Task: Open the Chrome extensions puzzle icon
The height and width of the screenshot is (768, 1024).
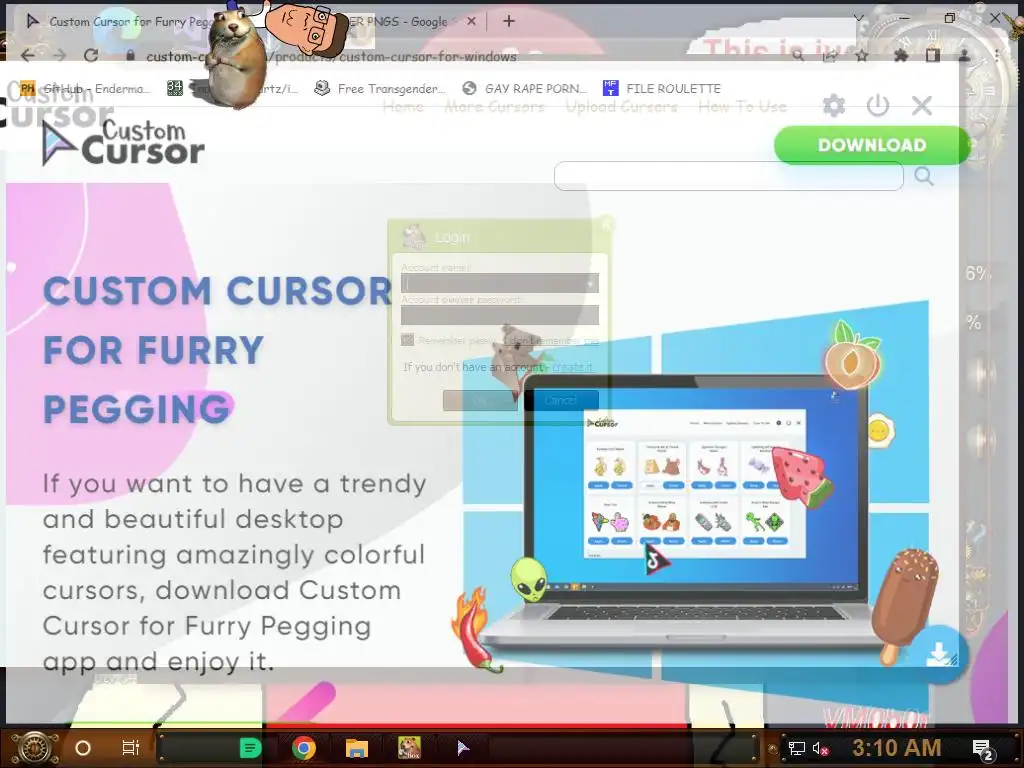Action: pyautogui.click(x=901, y=56)
